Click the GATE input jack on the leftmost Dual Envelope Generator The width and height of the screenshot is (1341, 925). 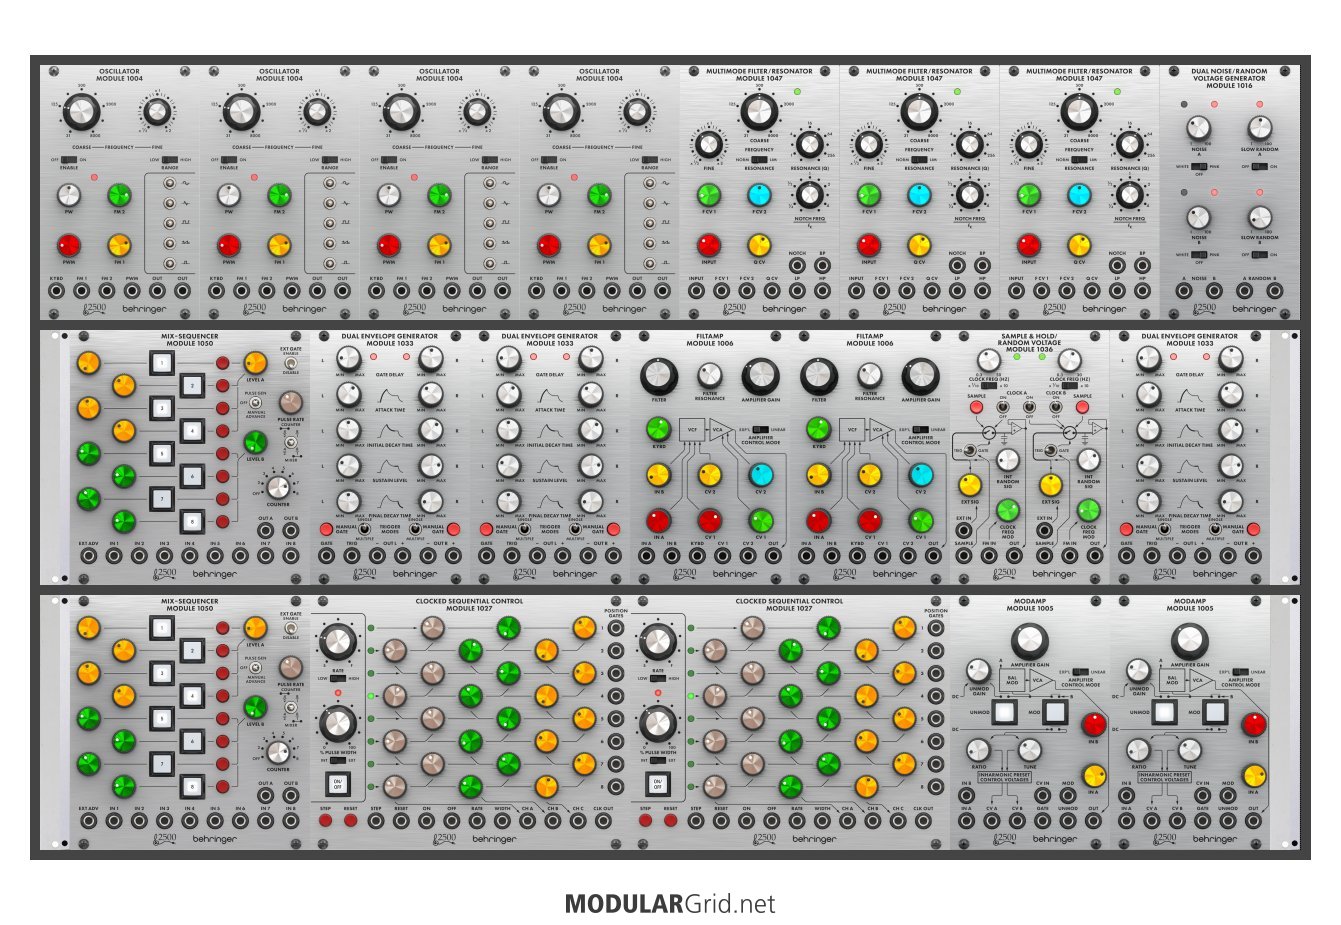(326, 556)
